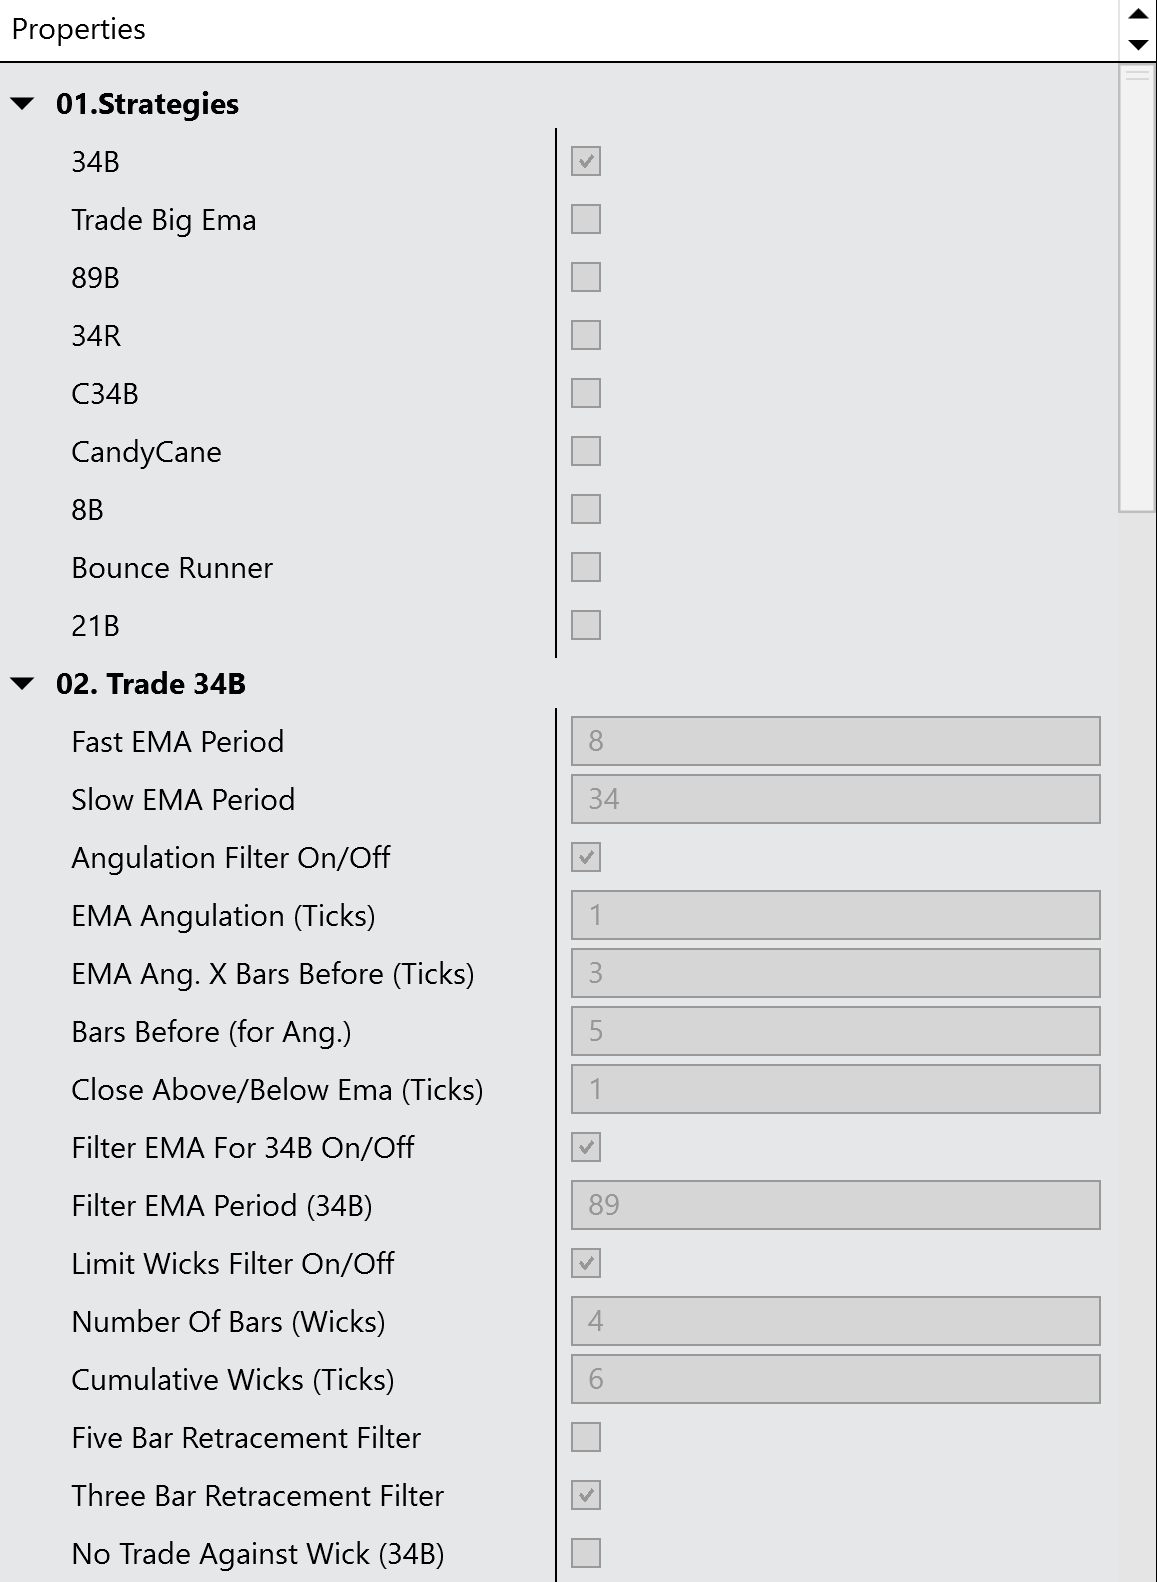
Task: Toggle the Angulation Filter On/Off checkbox
Action: tap(586, 857)
